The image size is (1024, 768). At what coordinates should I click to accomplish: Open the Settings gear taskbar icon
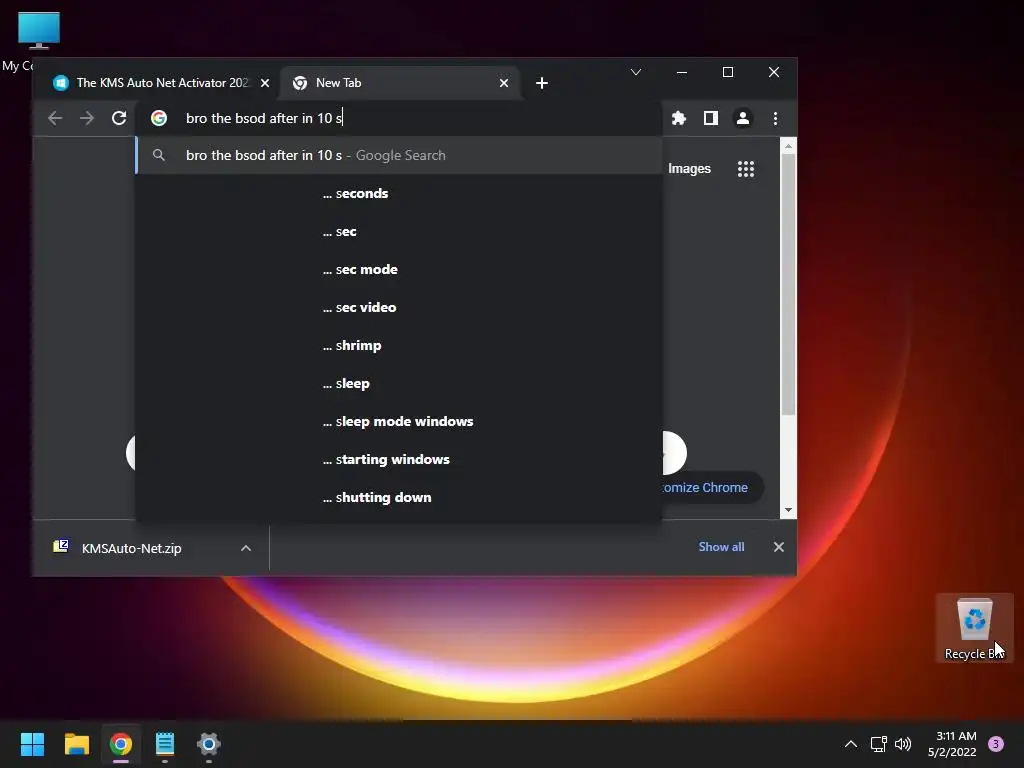pyautogui.click(x=209, y=744)
